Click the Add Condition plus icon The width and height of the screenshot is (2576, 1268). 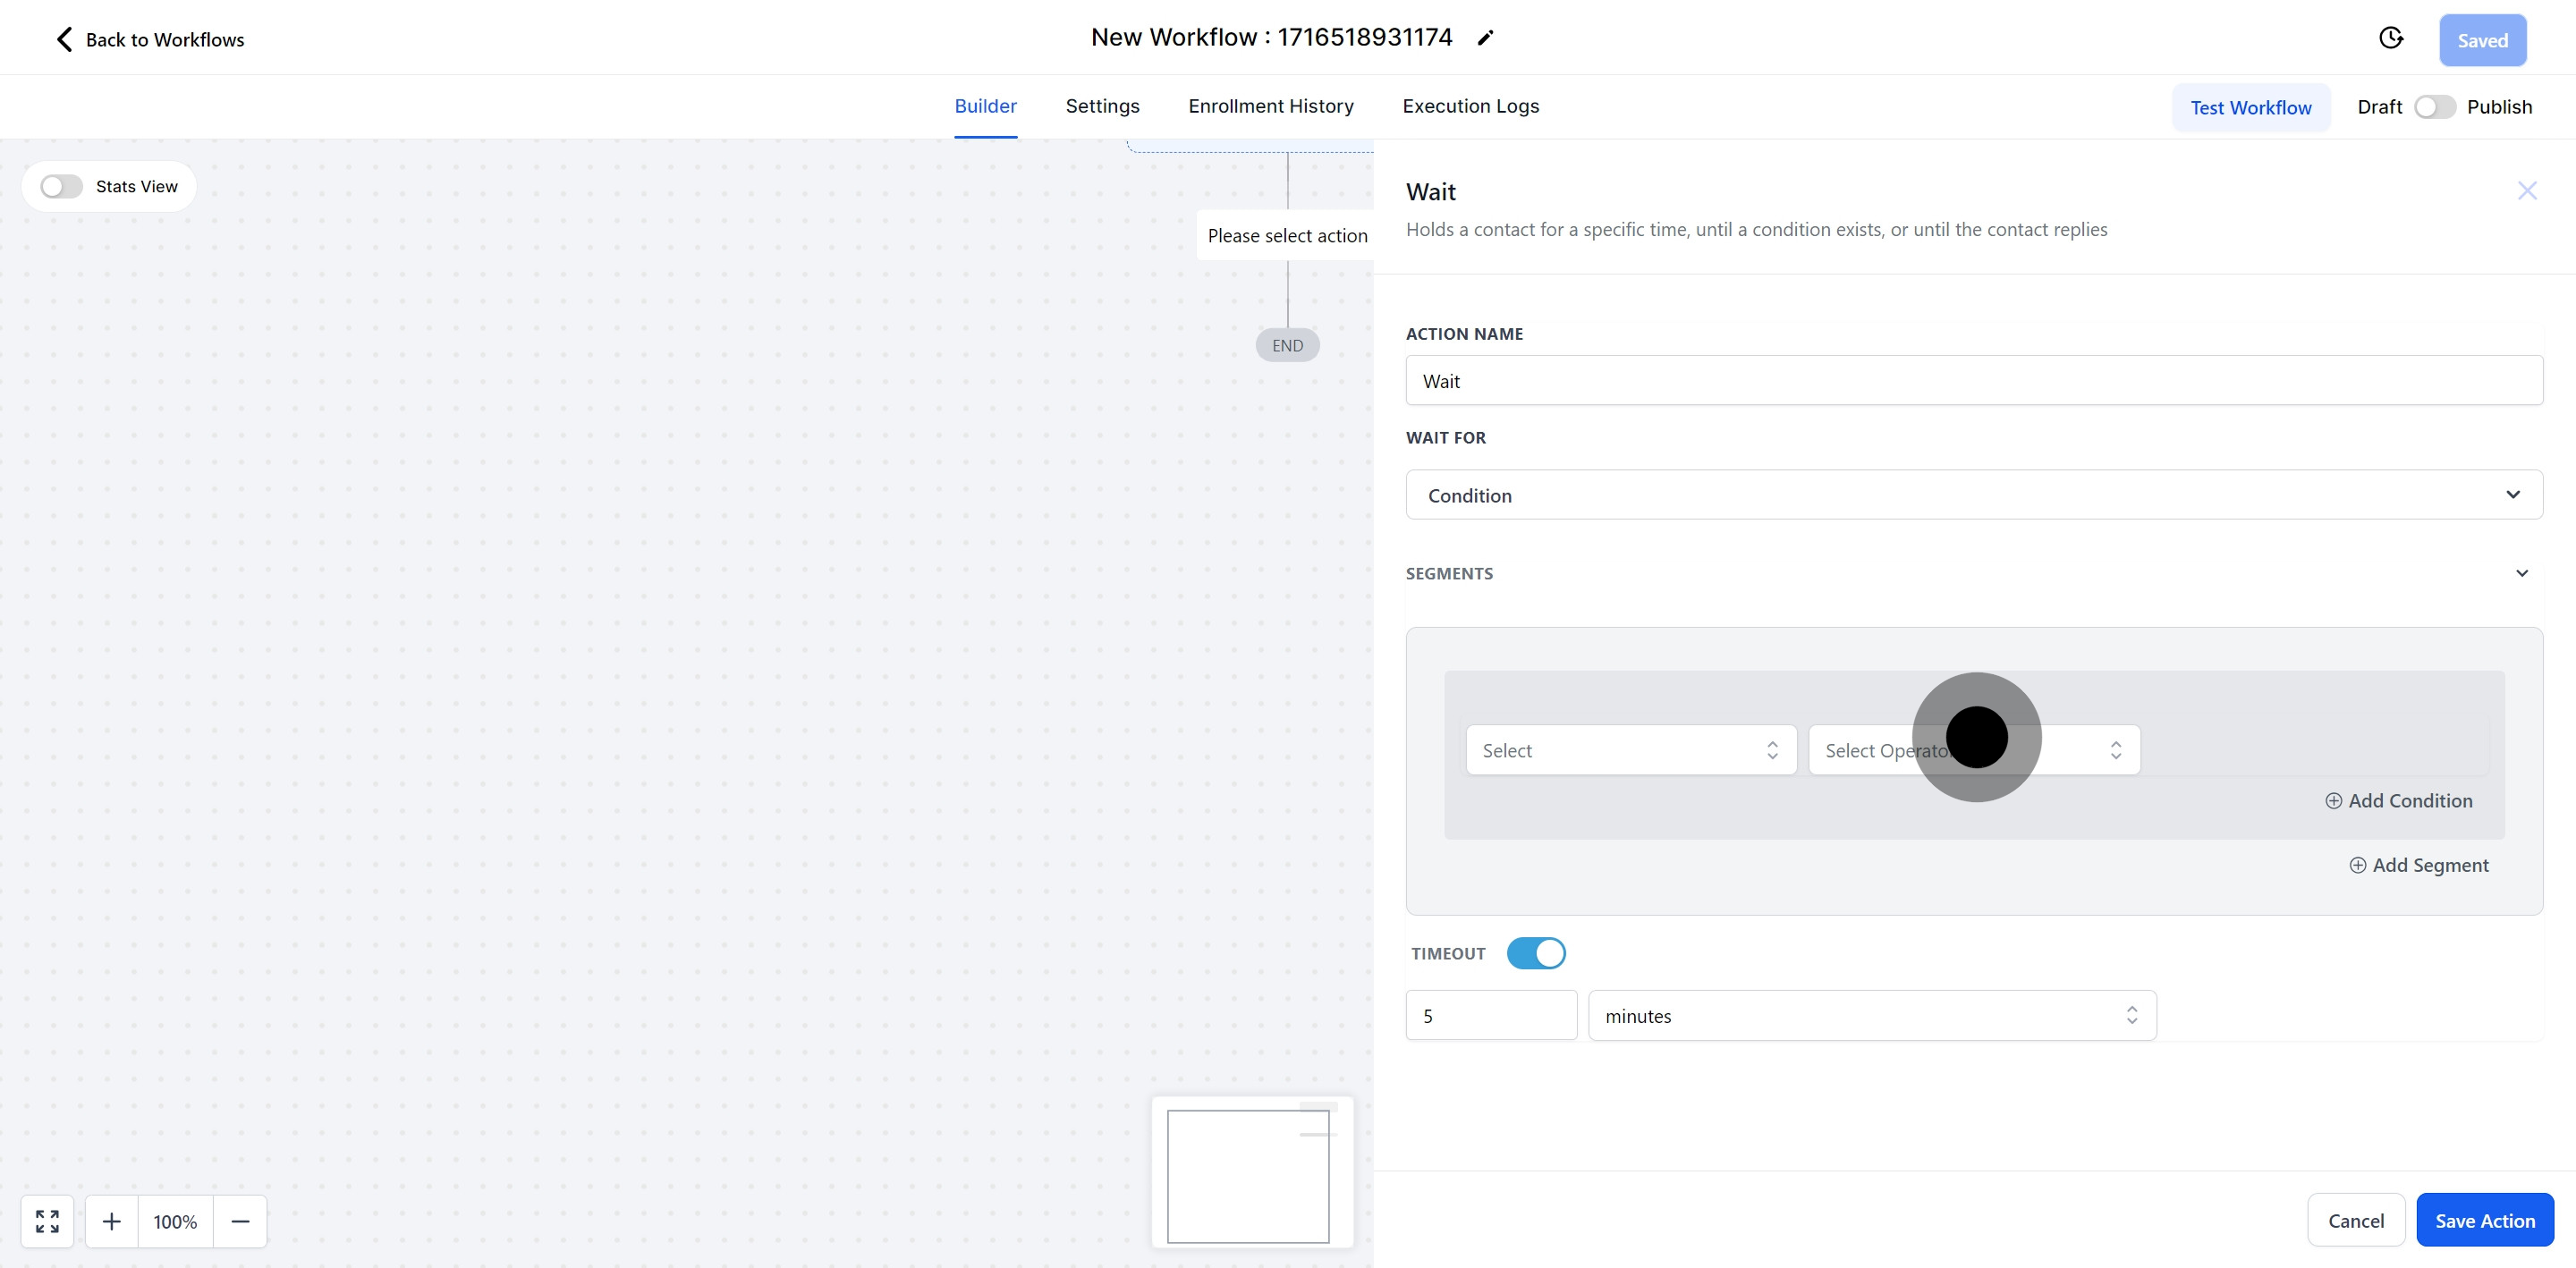pyautogui.click(x=2333, y=801)
